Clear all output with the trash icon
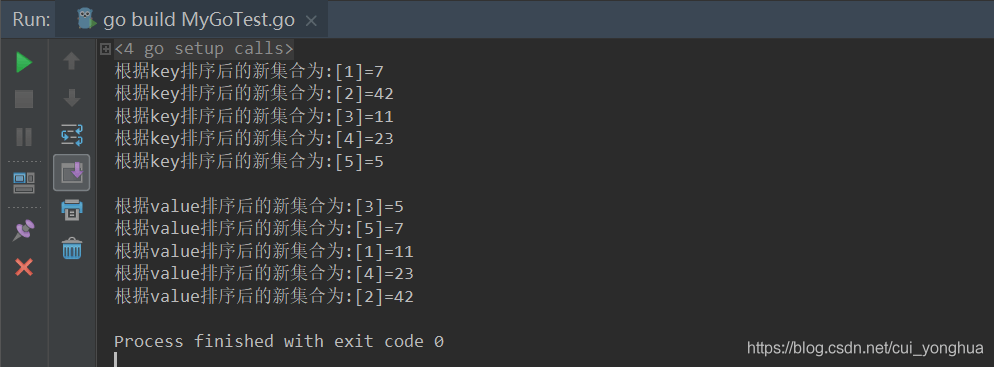 click(x=72, y=248)
